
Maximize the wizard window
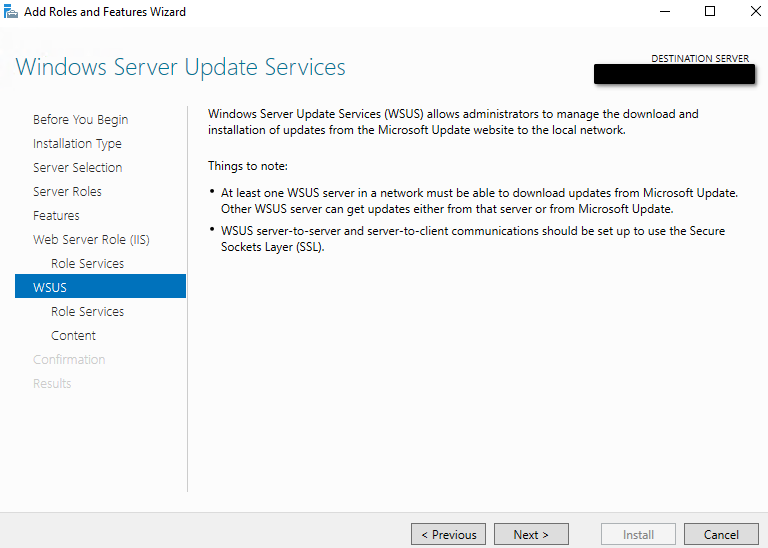point(710,11)
